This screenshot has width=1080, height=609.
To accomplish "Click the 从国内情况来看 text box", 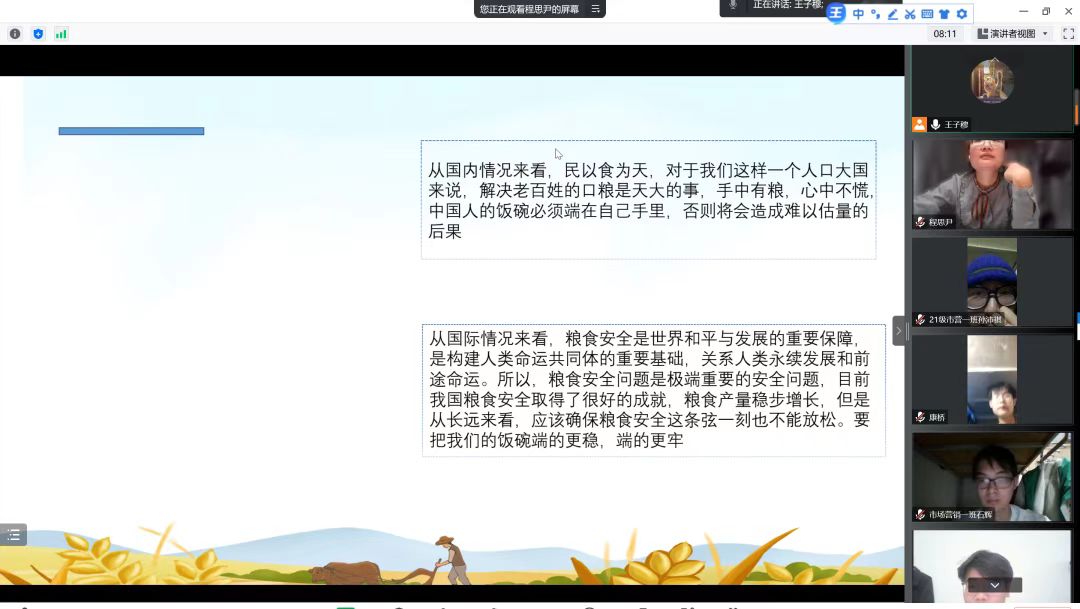I will click(x=648, y=200).
